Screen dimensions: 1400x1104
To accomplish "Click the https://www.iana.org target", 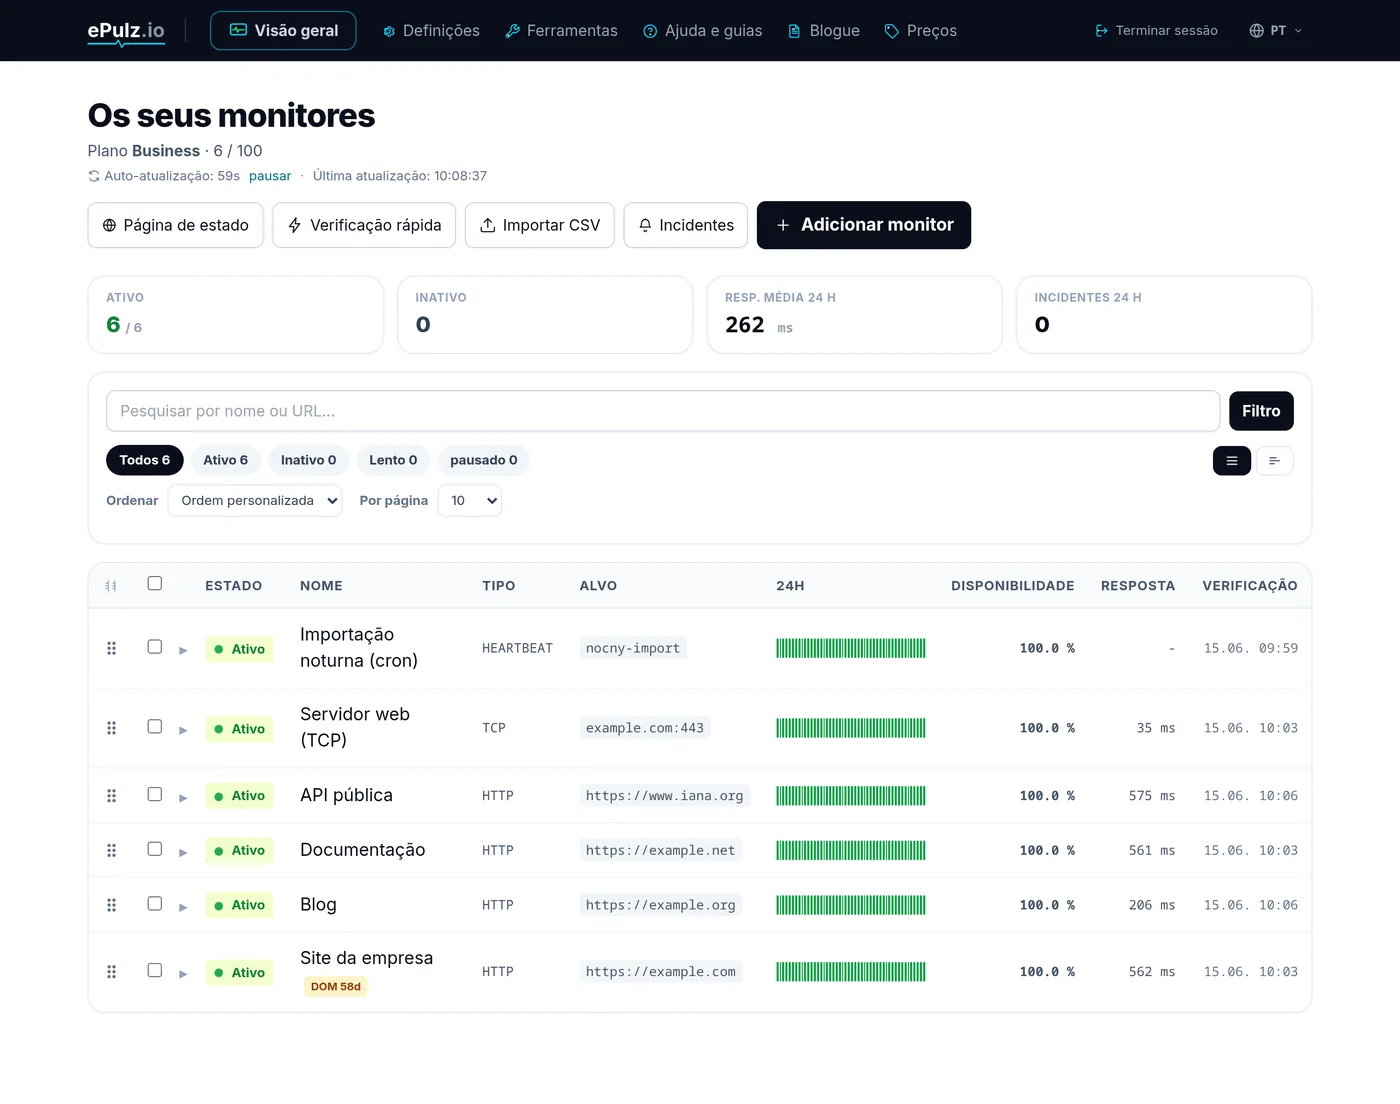I will pyautogui.click(x=664, y=796).
